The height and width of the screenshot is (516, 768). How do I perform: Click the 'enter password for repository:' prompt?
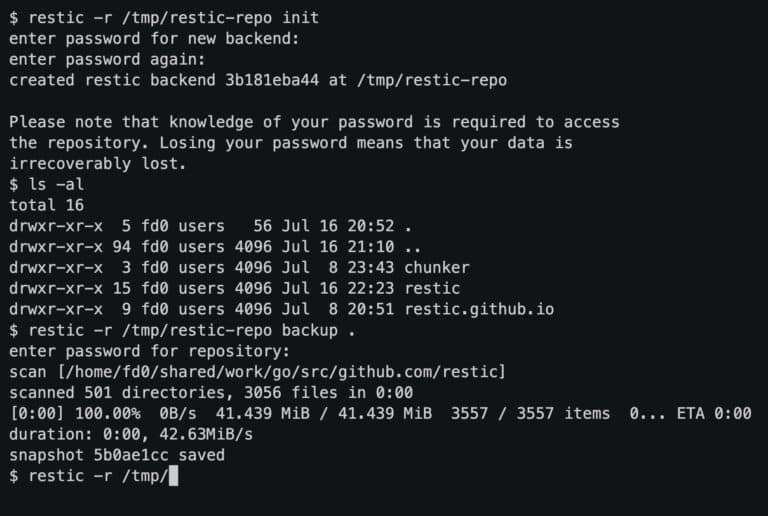pyautogui.click(x=149, y=351)
